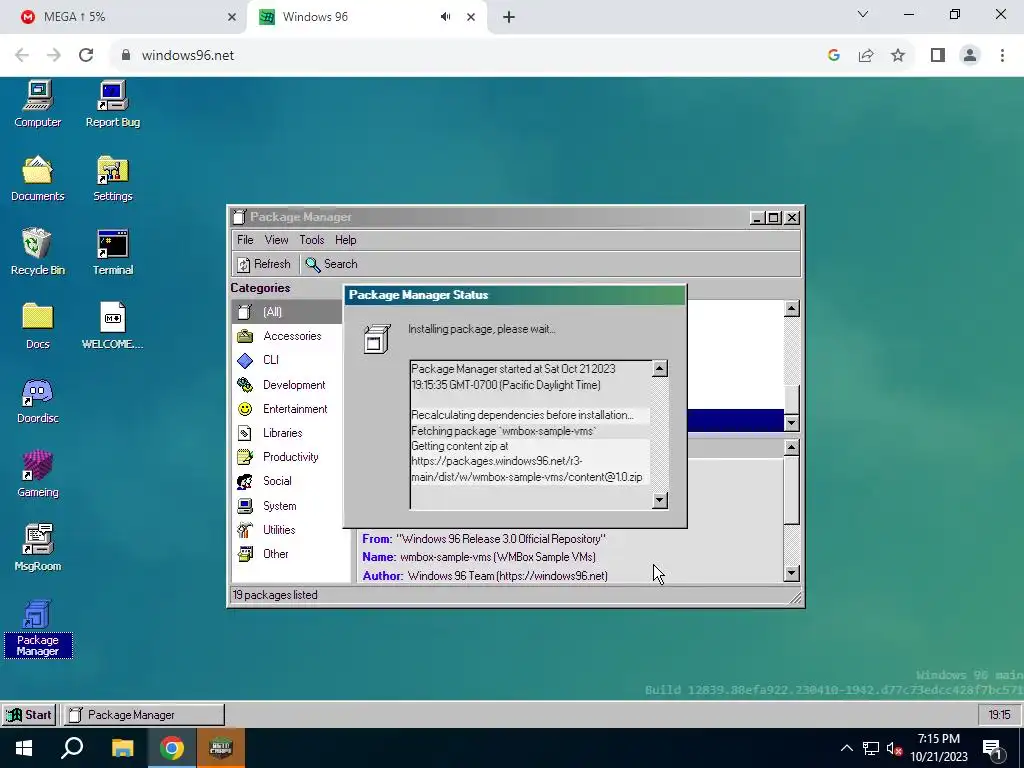Click the muted volume tray icon
This screenshot has height=768, width=1024.
tap(895, 749)
